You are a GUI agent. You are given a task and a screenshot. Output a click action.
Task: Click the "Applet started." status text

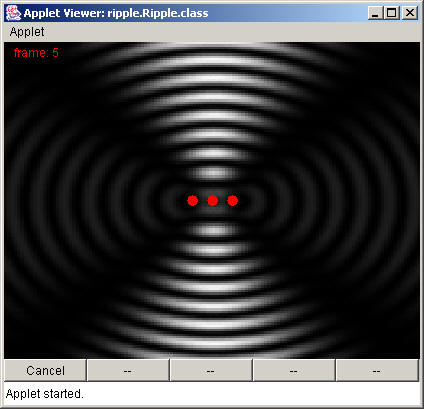(x=45, y=394)
